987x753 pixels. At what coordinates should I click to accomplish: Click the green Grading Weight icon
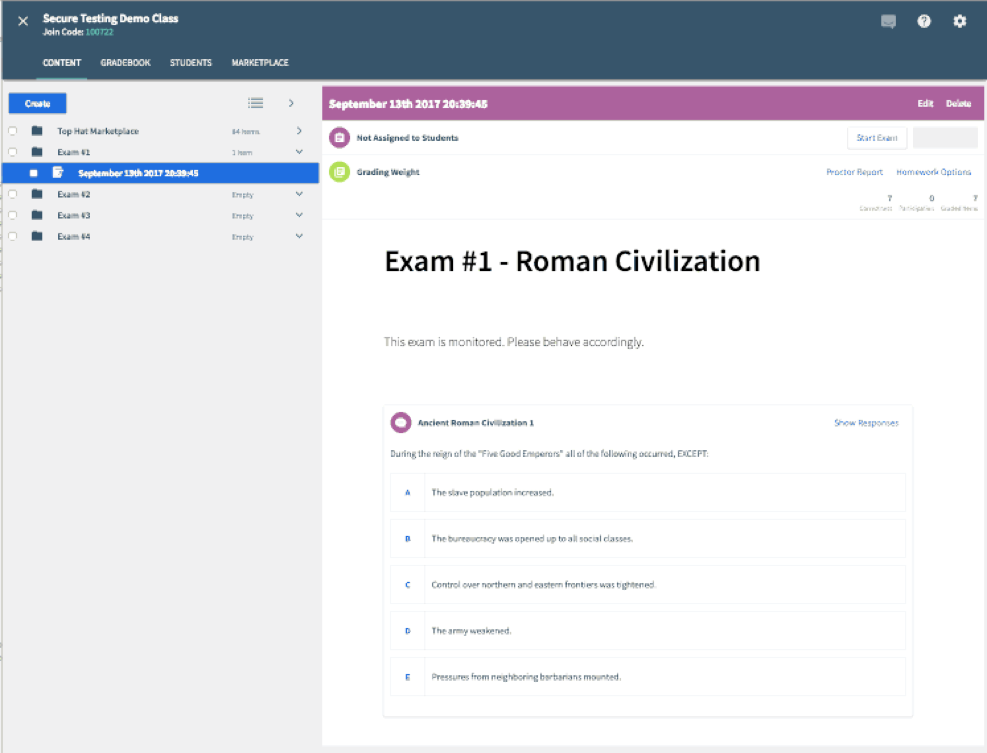click(x=339, y=172)
